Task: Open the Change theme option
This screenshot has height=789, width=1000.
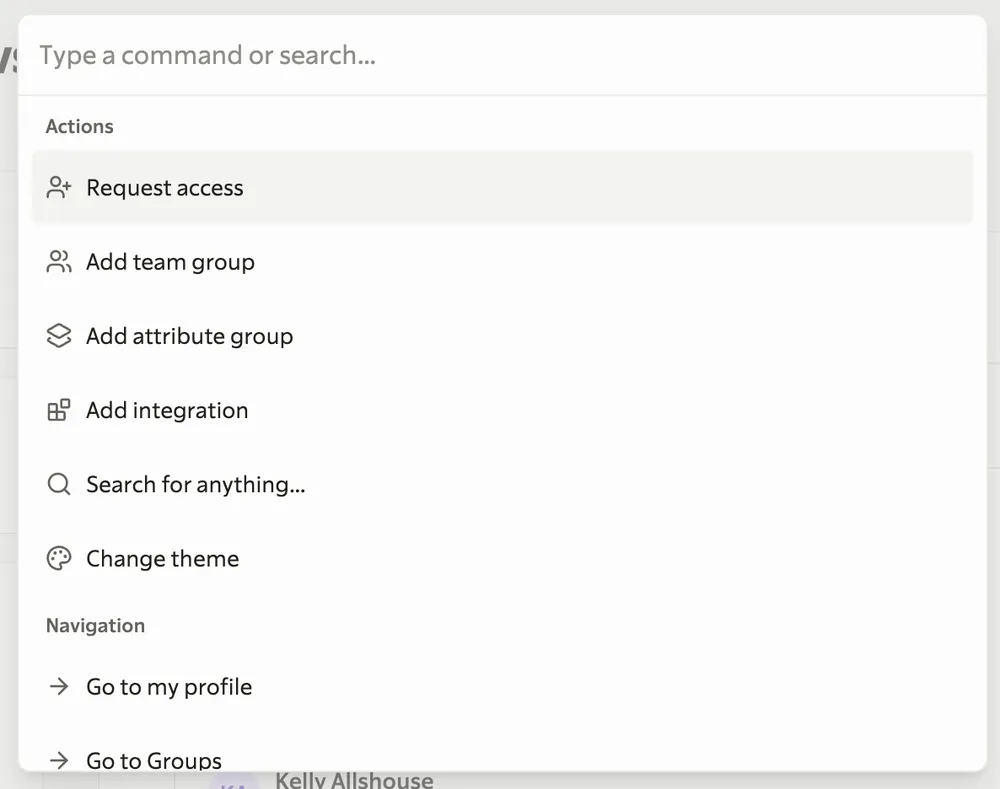Action: pos(162,558)
